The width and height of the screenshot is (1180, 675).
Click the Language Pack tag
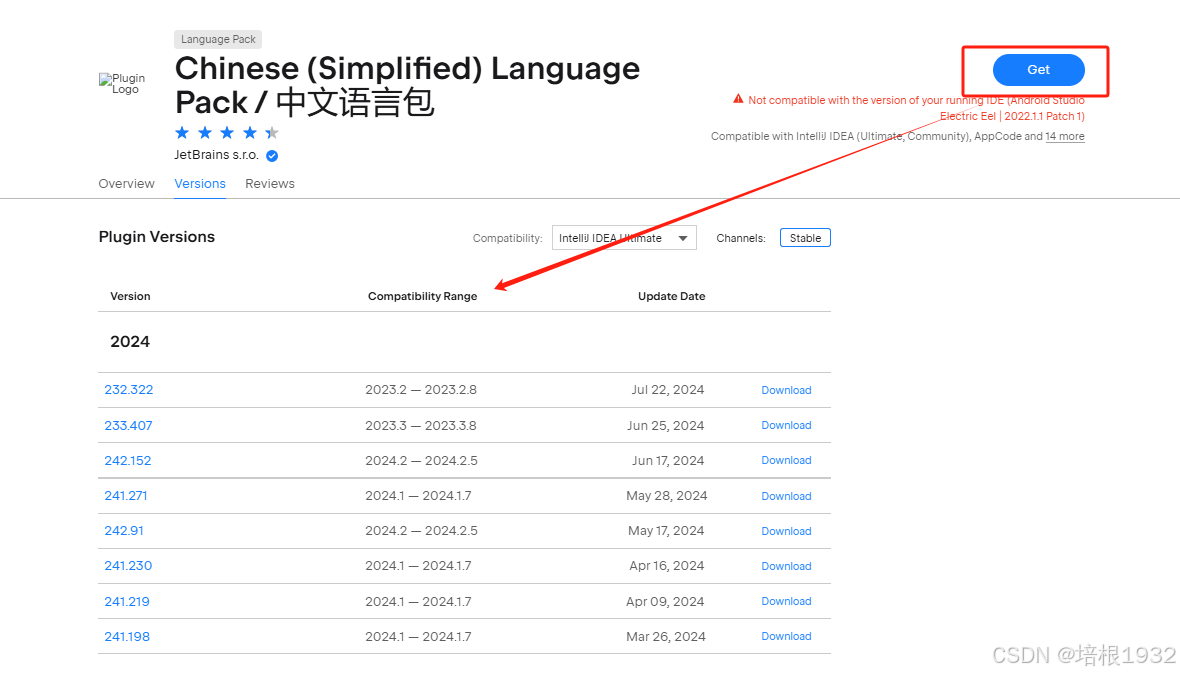coord(218,39)
